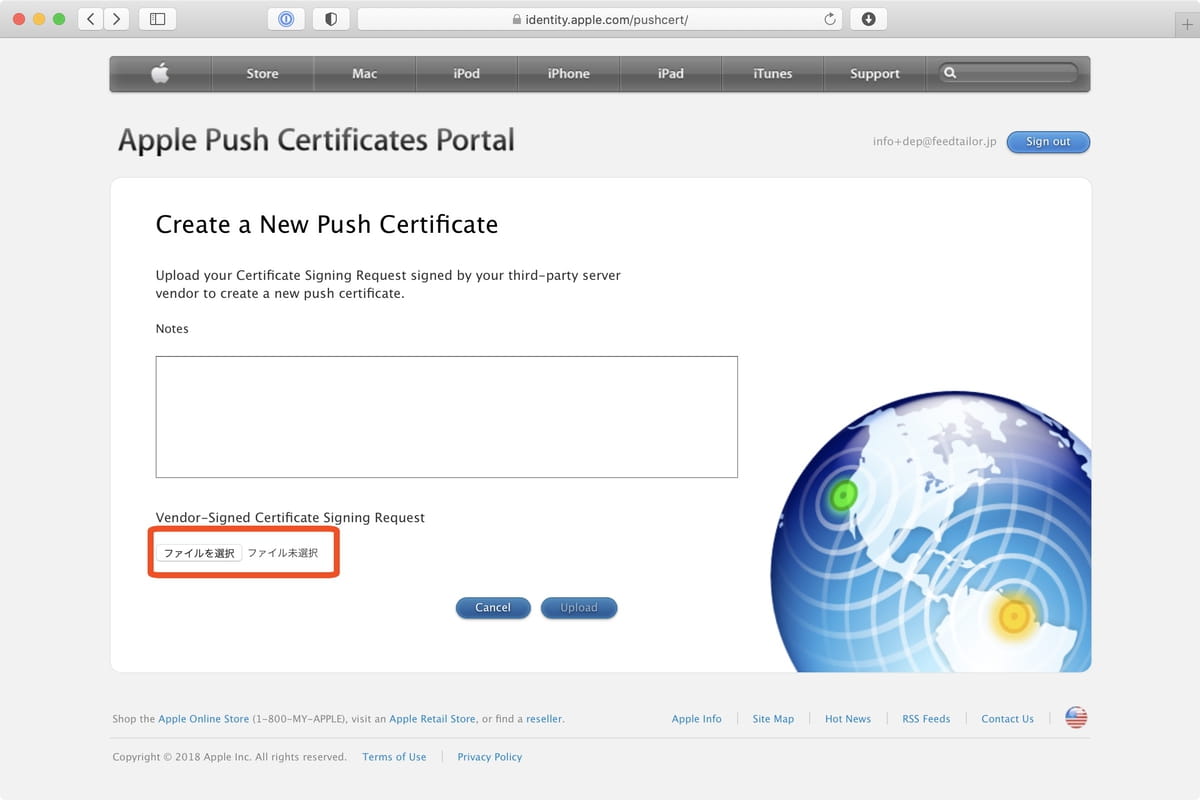Click the Apple Push Certificates Portal title
1200x800 pixels.
click(316, 140)
